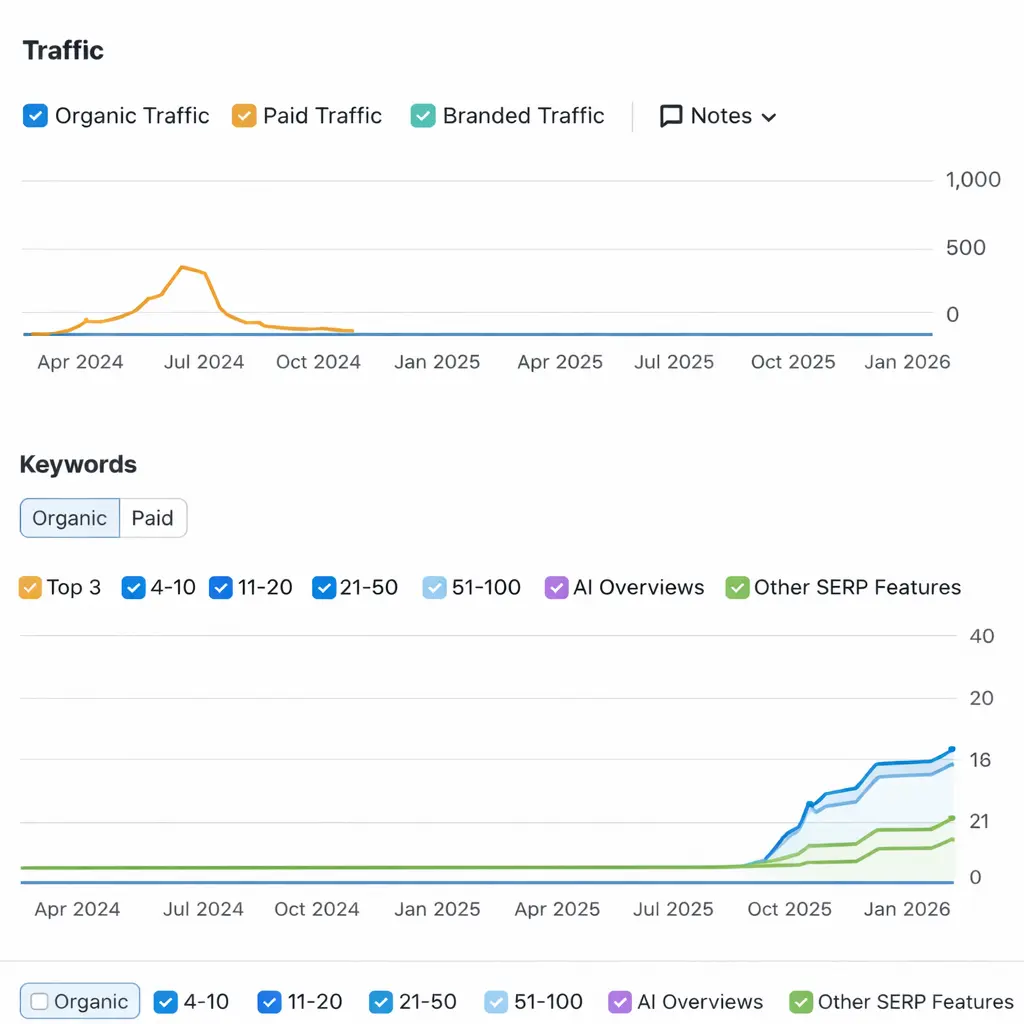
Task: Click the orange Paid Traffic peak near Jul 2024
Action: point(182,267)
